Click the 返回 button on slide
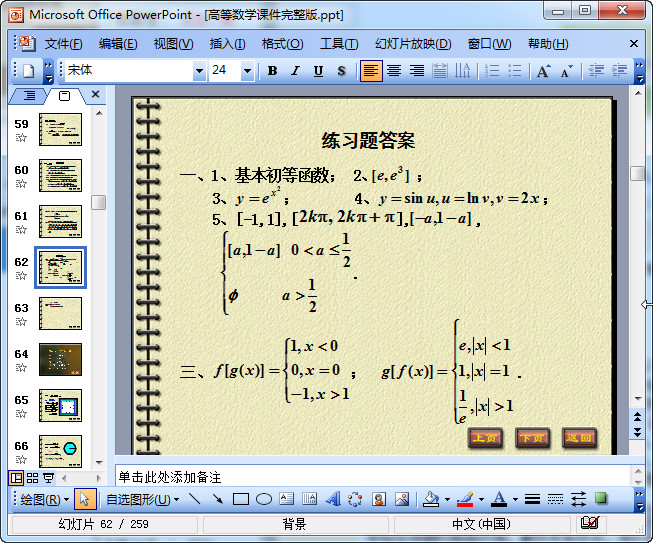The height and width of the screenshot is (543, 653). [x=579, y=438]
